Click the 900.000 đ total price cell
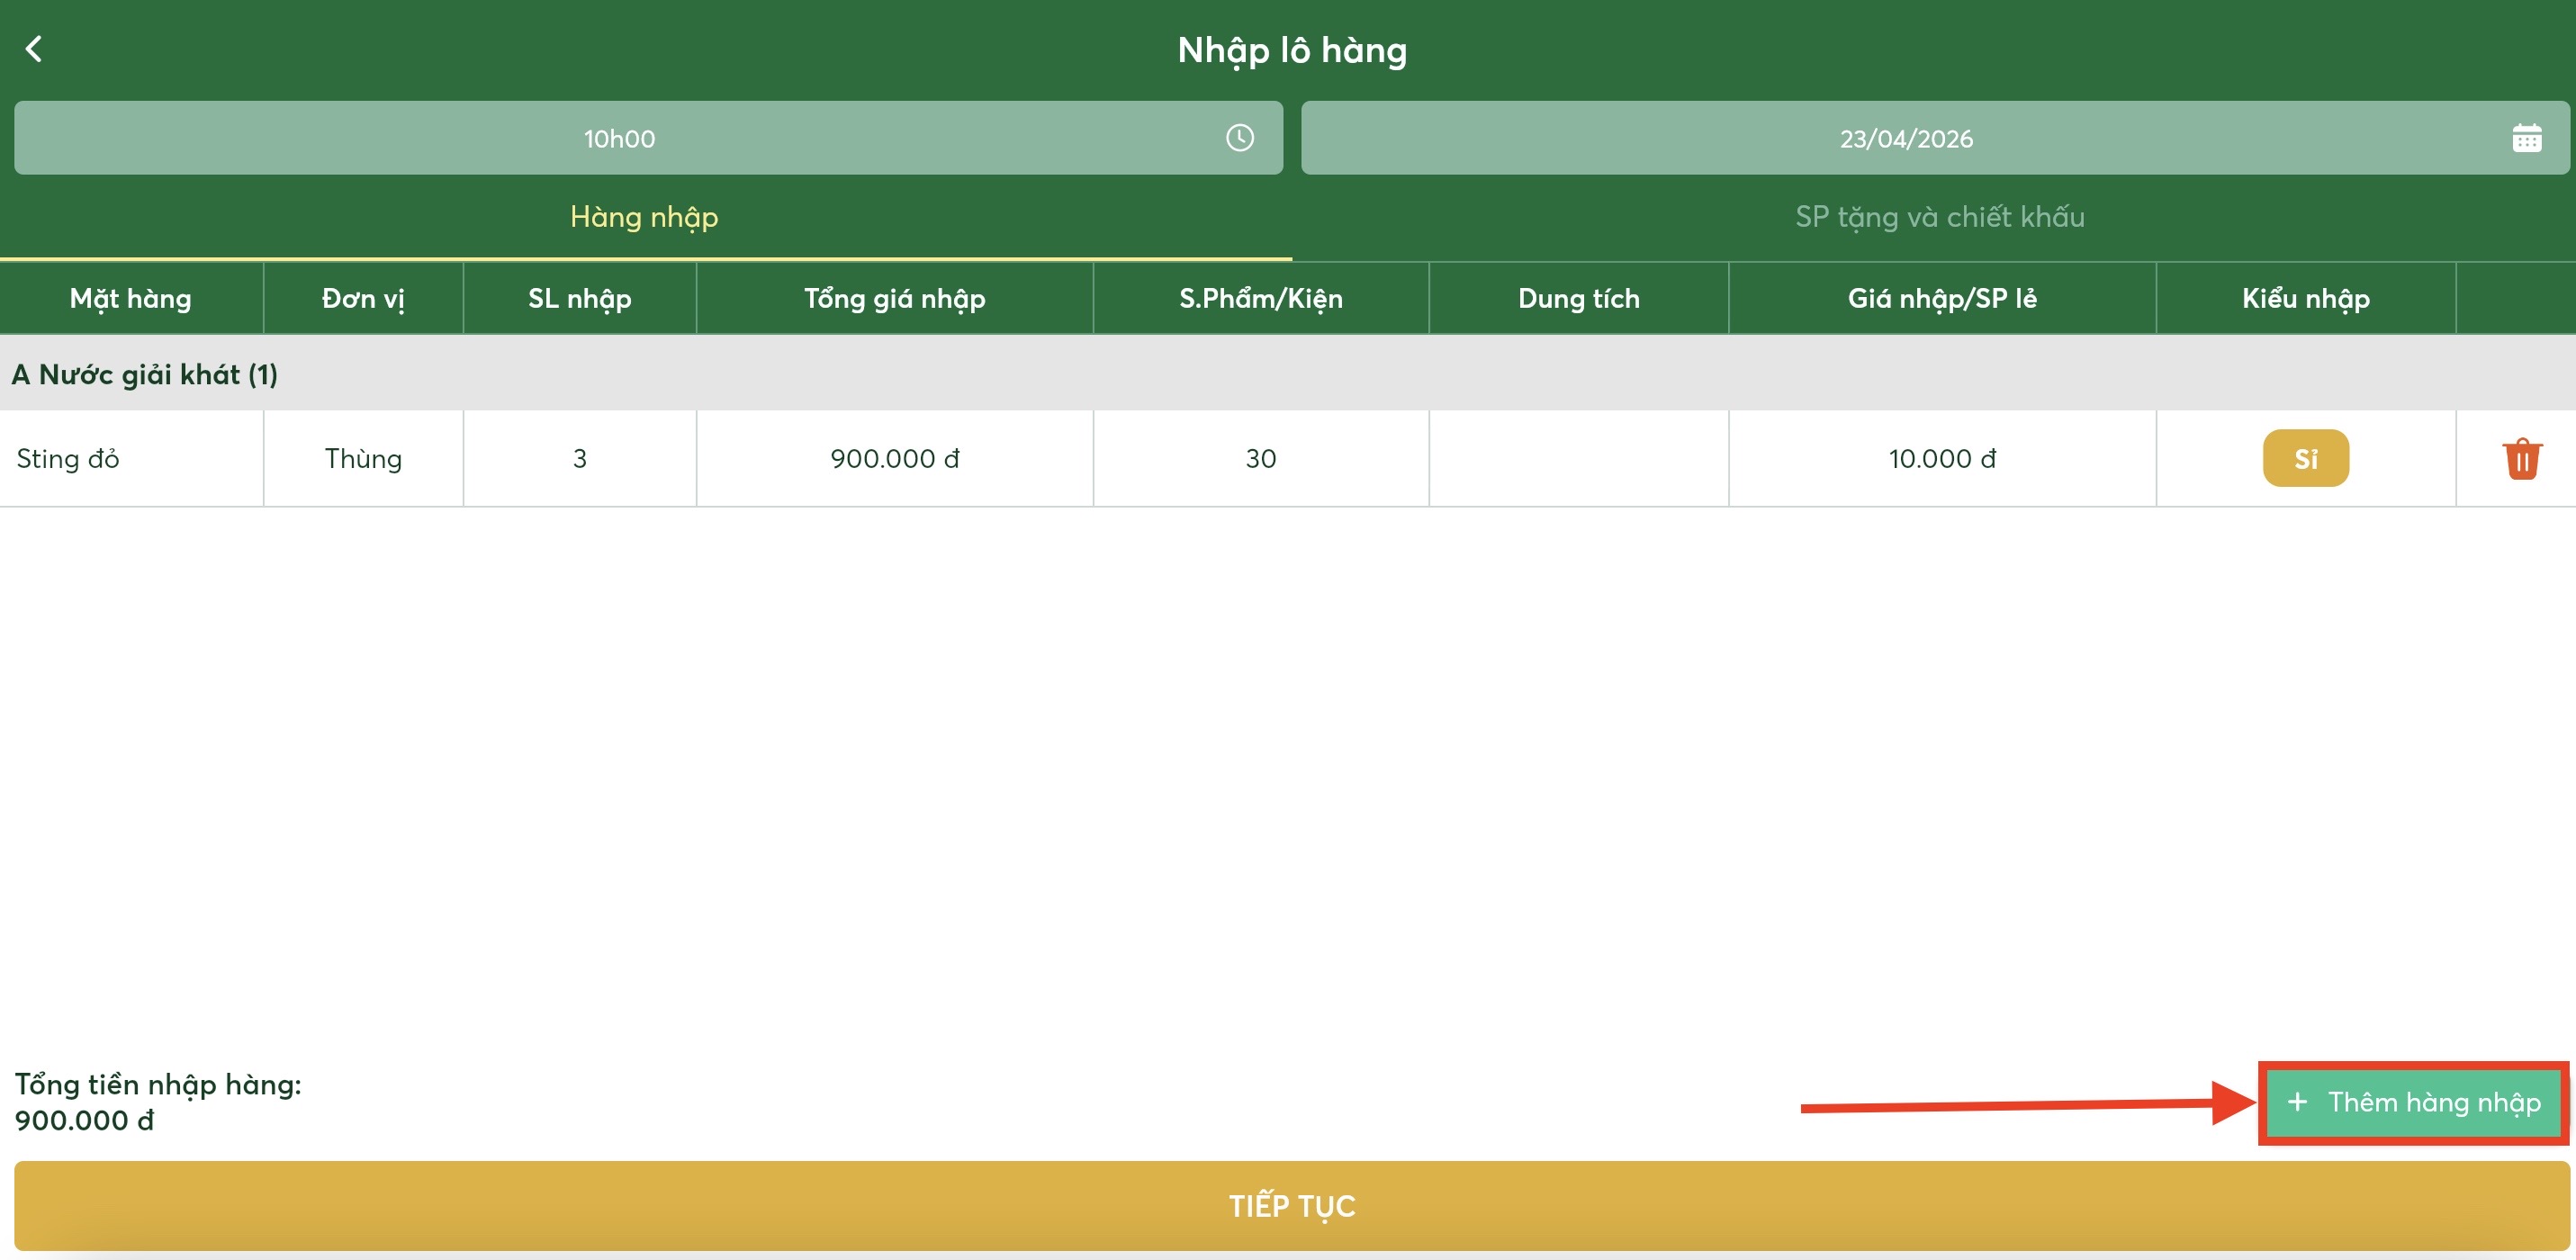 [895, 459]
